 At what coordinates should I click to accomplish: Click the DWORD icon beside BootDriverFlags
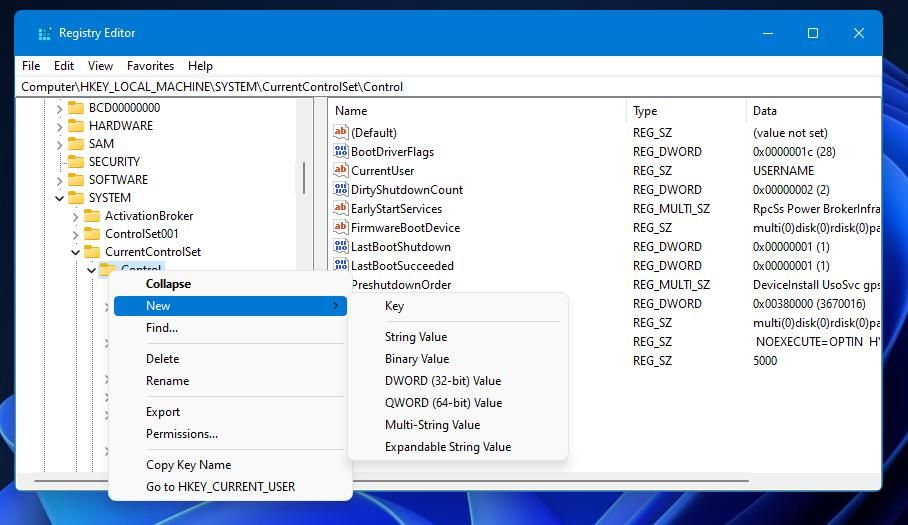pos(340,151)
